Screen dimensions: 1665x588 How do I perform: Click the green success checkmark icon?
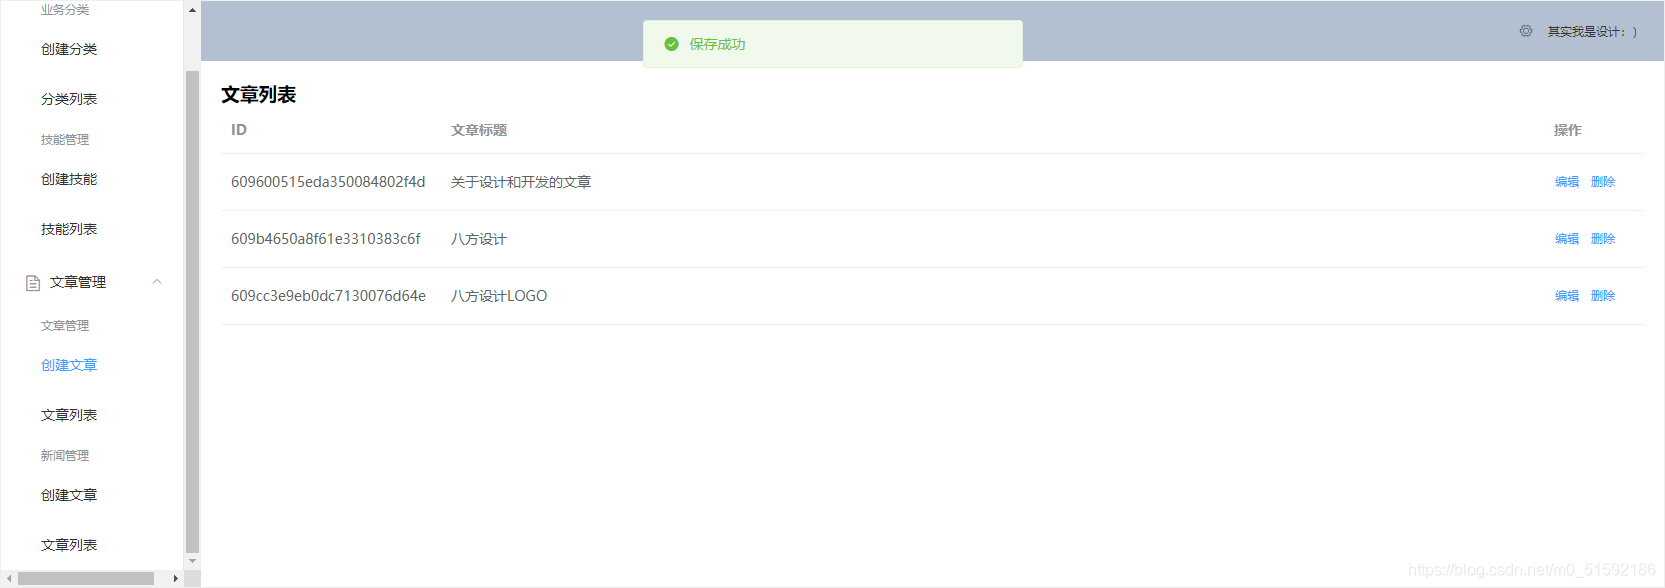[x=672, y=44]
